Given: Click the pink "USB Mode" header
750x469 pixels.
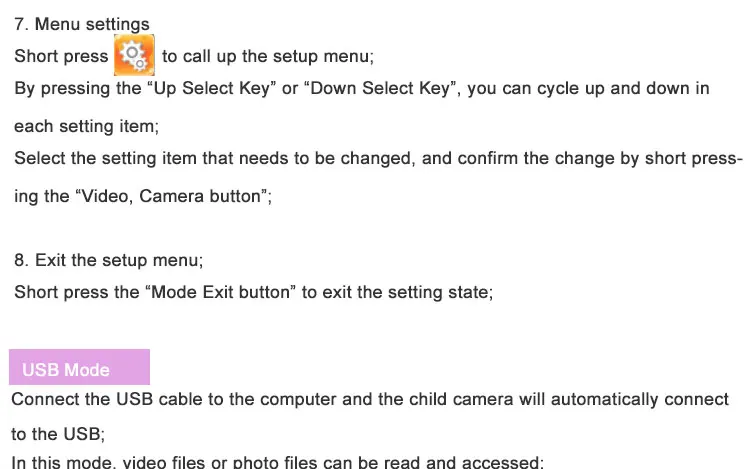Looking at the screenshot, I should click(79, 368).
